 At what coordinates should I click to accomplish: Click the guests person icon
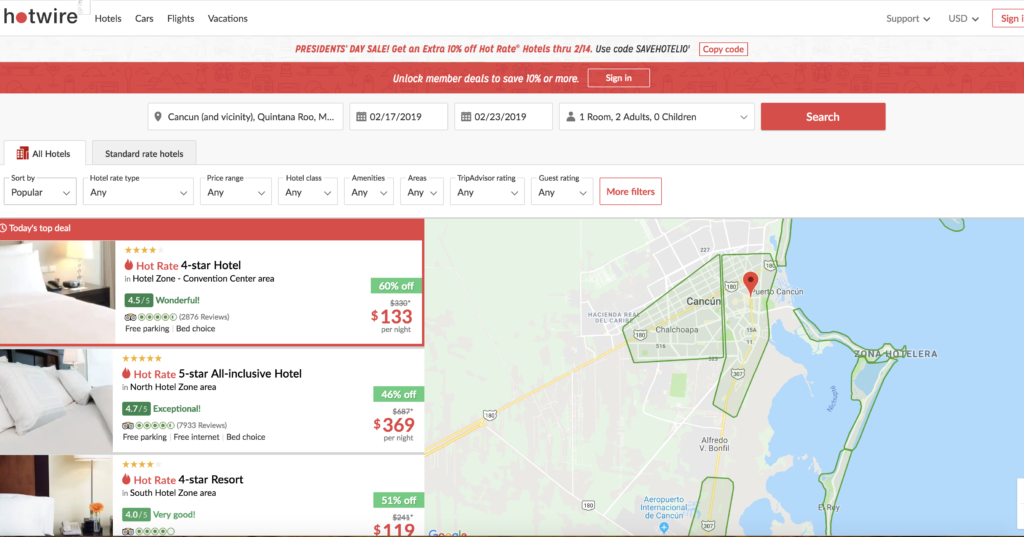coord(570,117)
